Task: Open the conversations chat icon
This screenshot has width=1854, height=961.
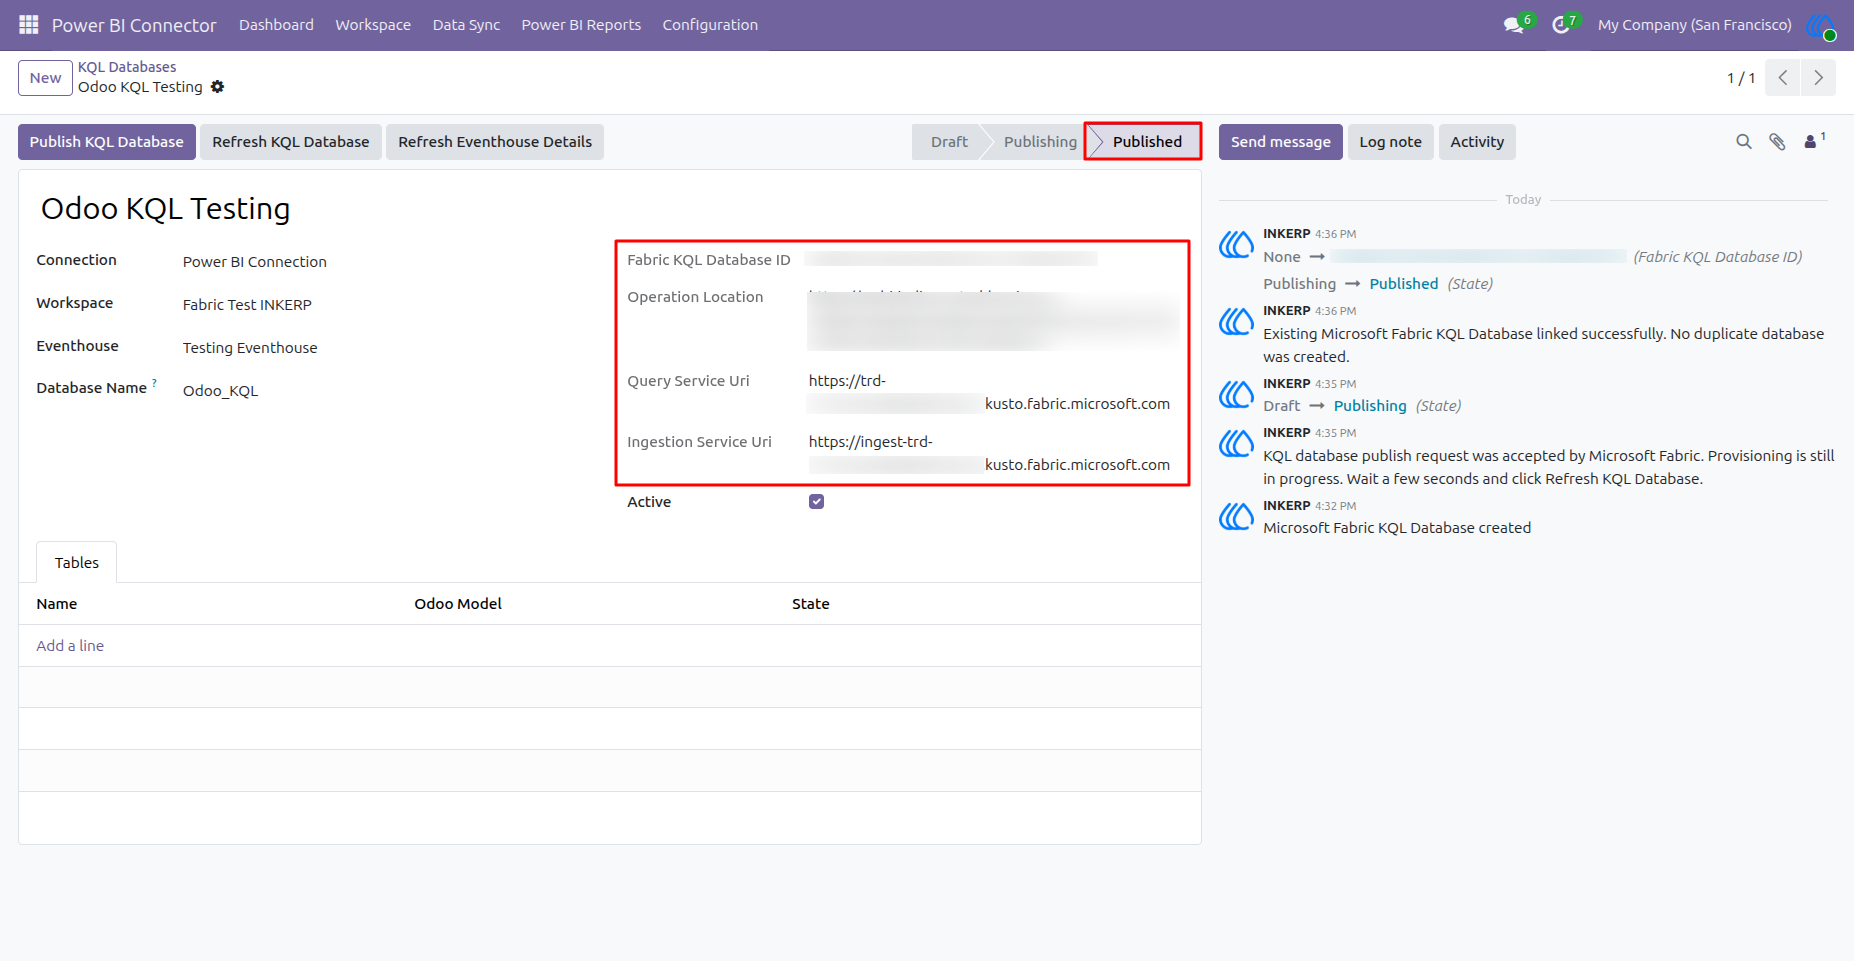Action: [x=1514, y=25]
